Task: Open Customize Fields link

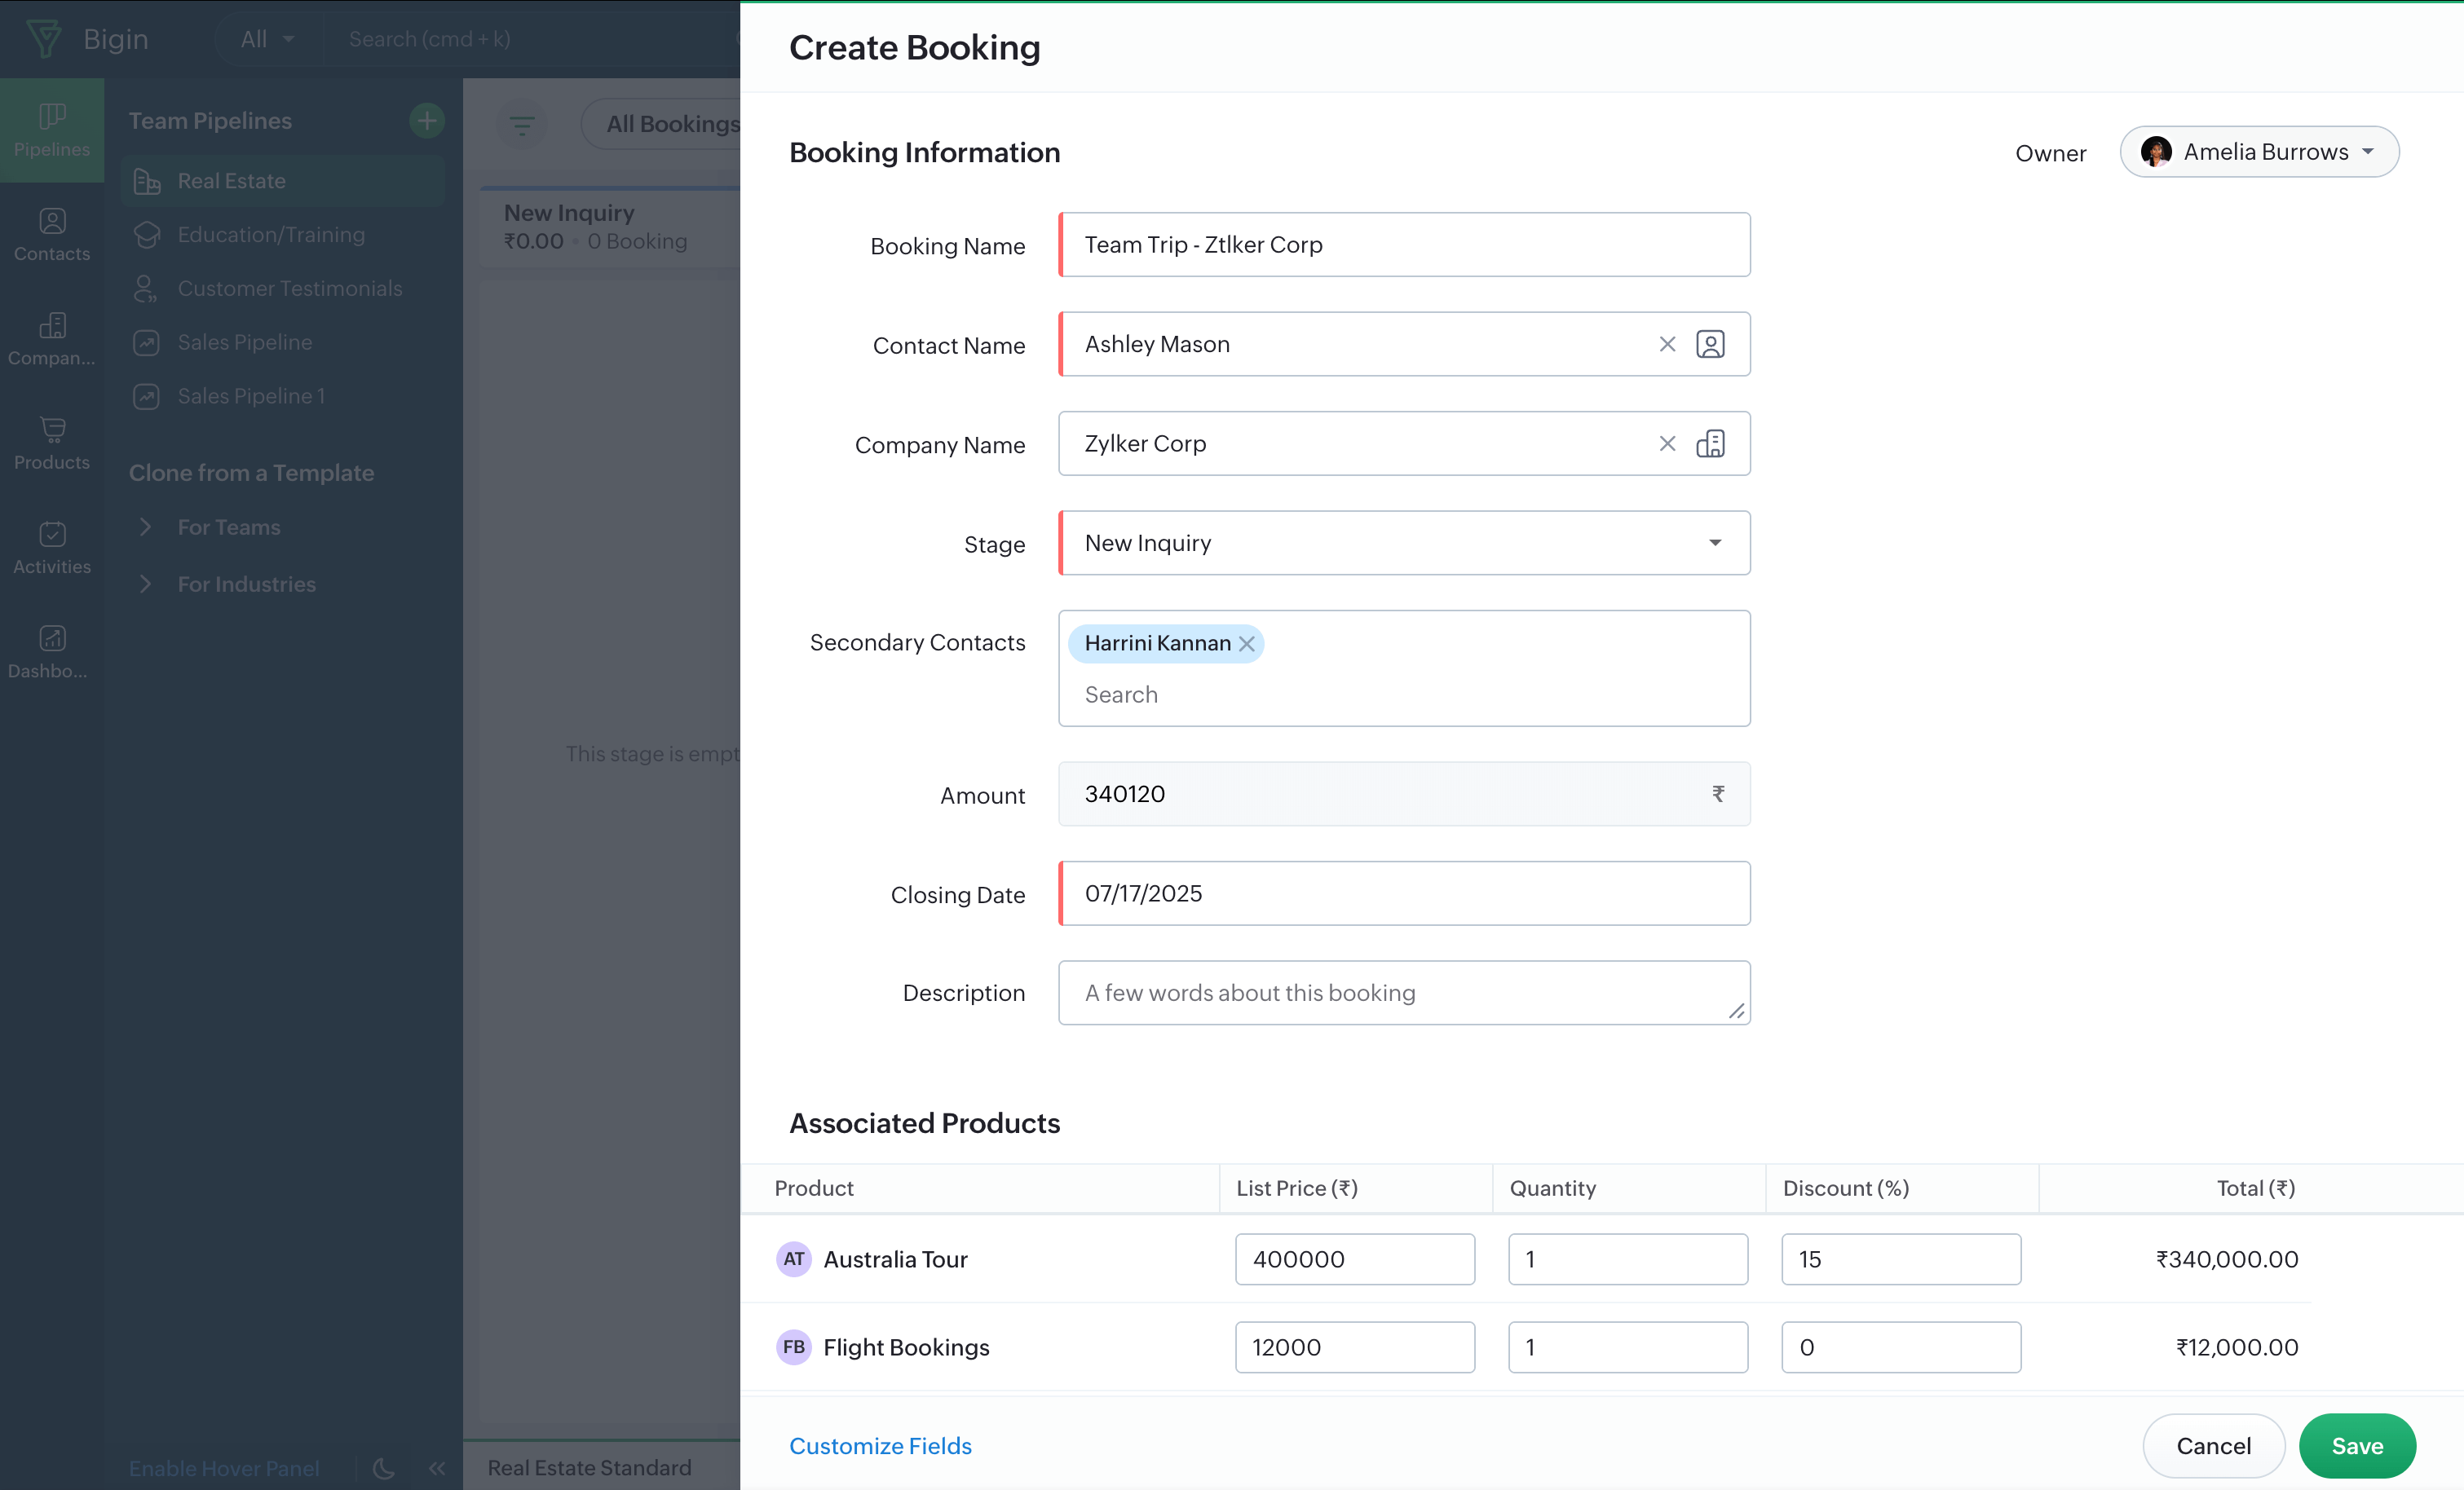Action: [x=880, y=1446]
